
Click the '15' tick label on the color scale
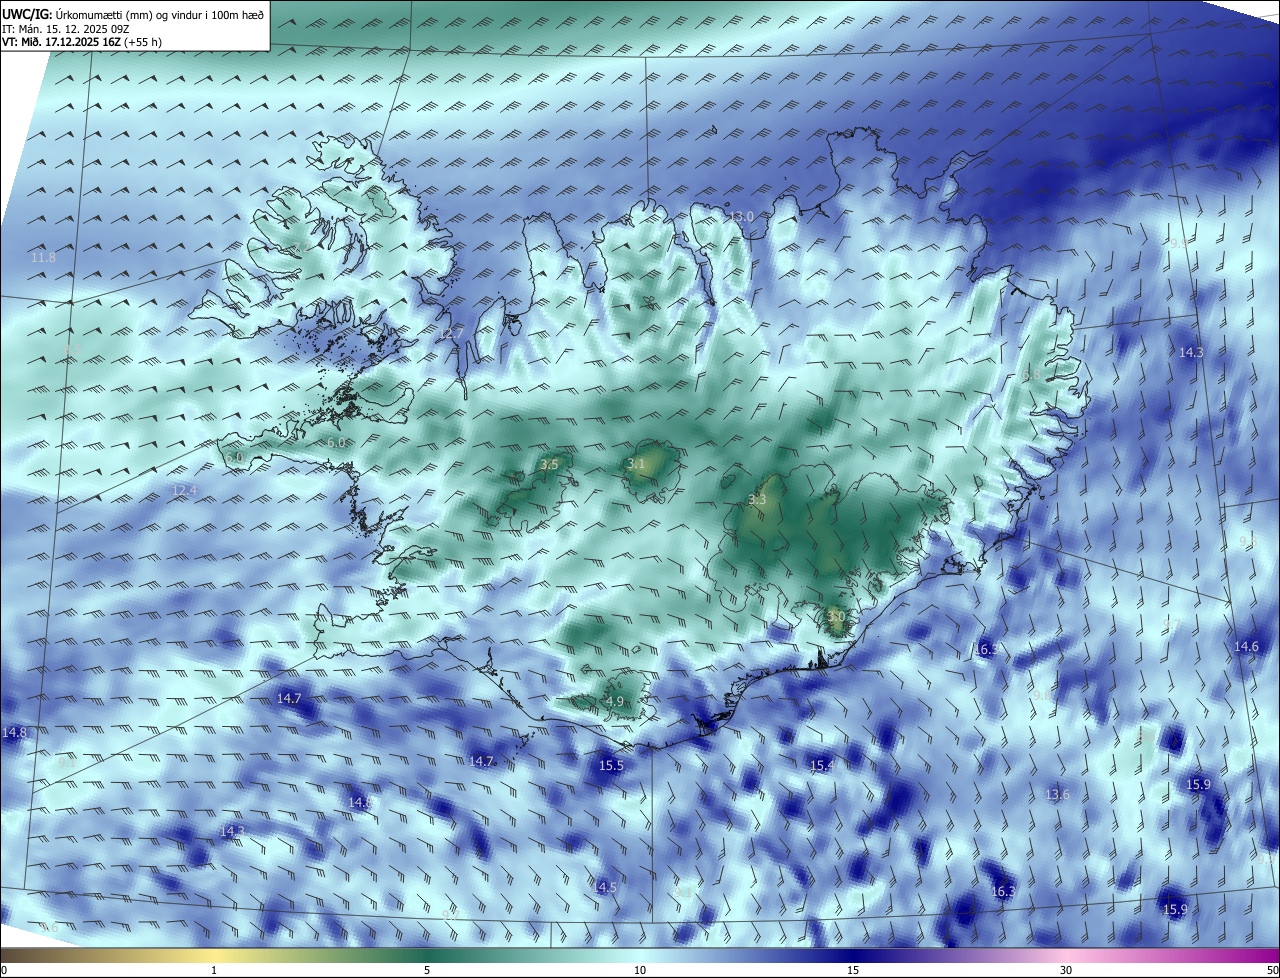point(853,970)
